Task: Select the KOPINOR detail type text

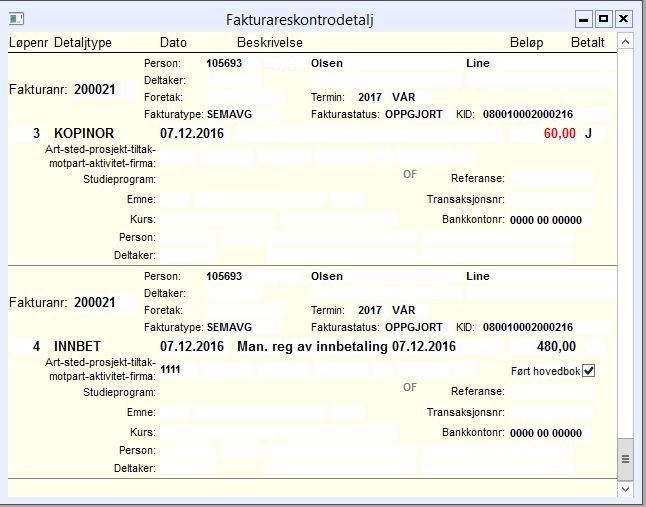Action: [x=84, y=133]
